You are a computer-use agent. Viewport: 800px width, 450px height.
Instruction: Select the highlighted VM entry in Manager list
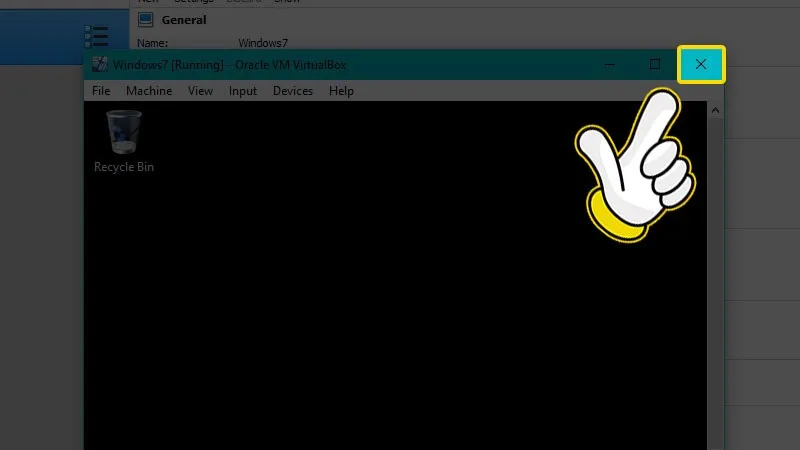coord(40,38)
